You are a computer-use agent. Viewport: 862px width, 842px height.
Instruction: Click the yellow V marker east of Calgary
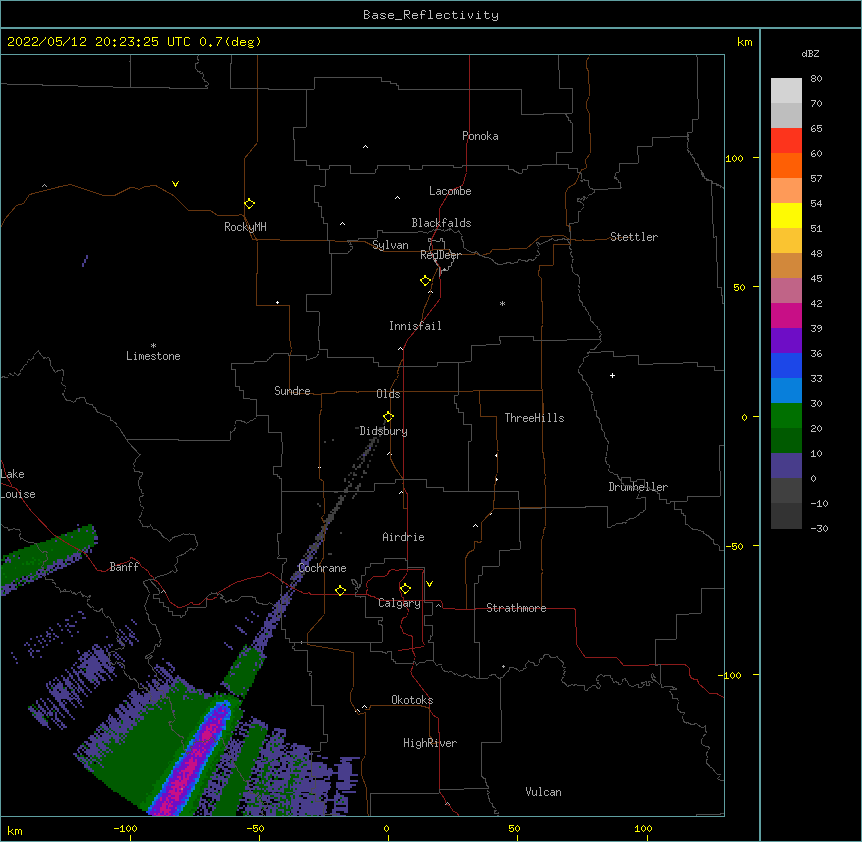[x=429, y=584]
